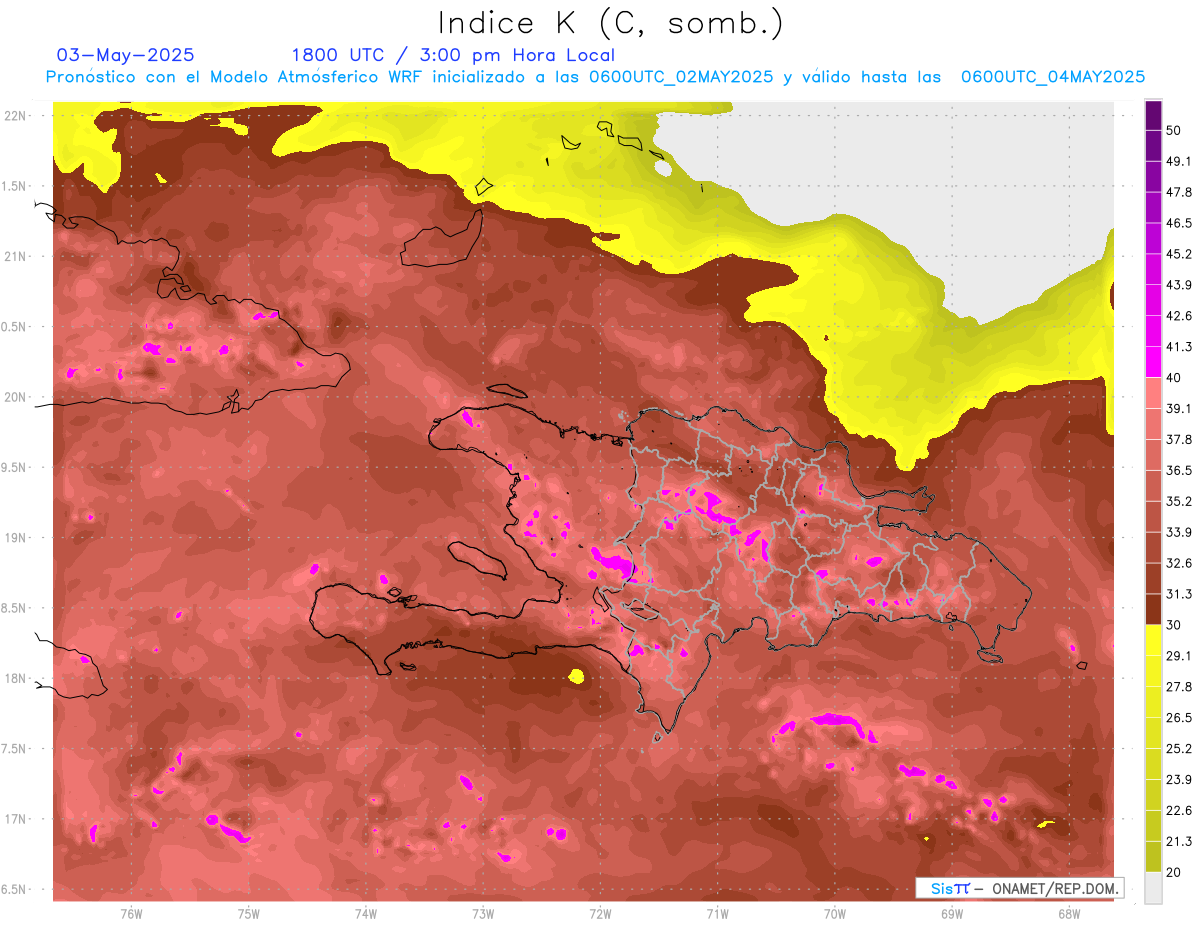Viewport: 1200px width, 927px height.
Task: Click the "68W" longitude label
Action: point(1069,913)
